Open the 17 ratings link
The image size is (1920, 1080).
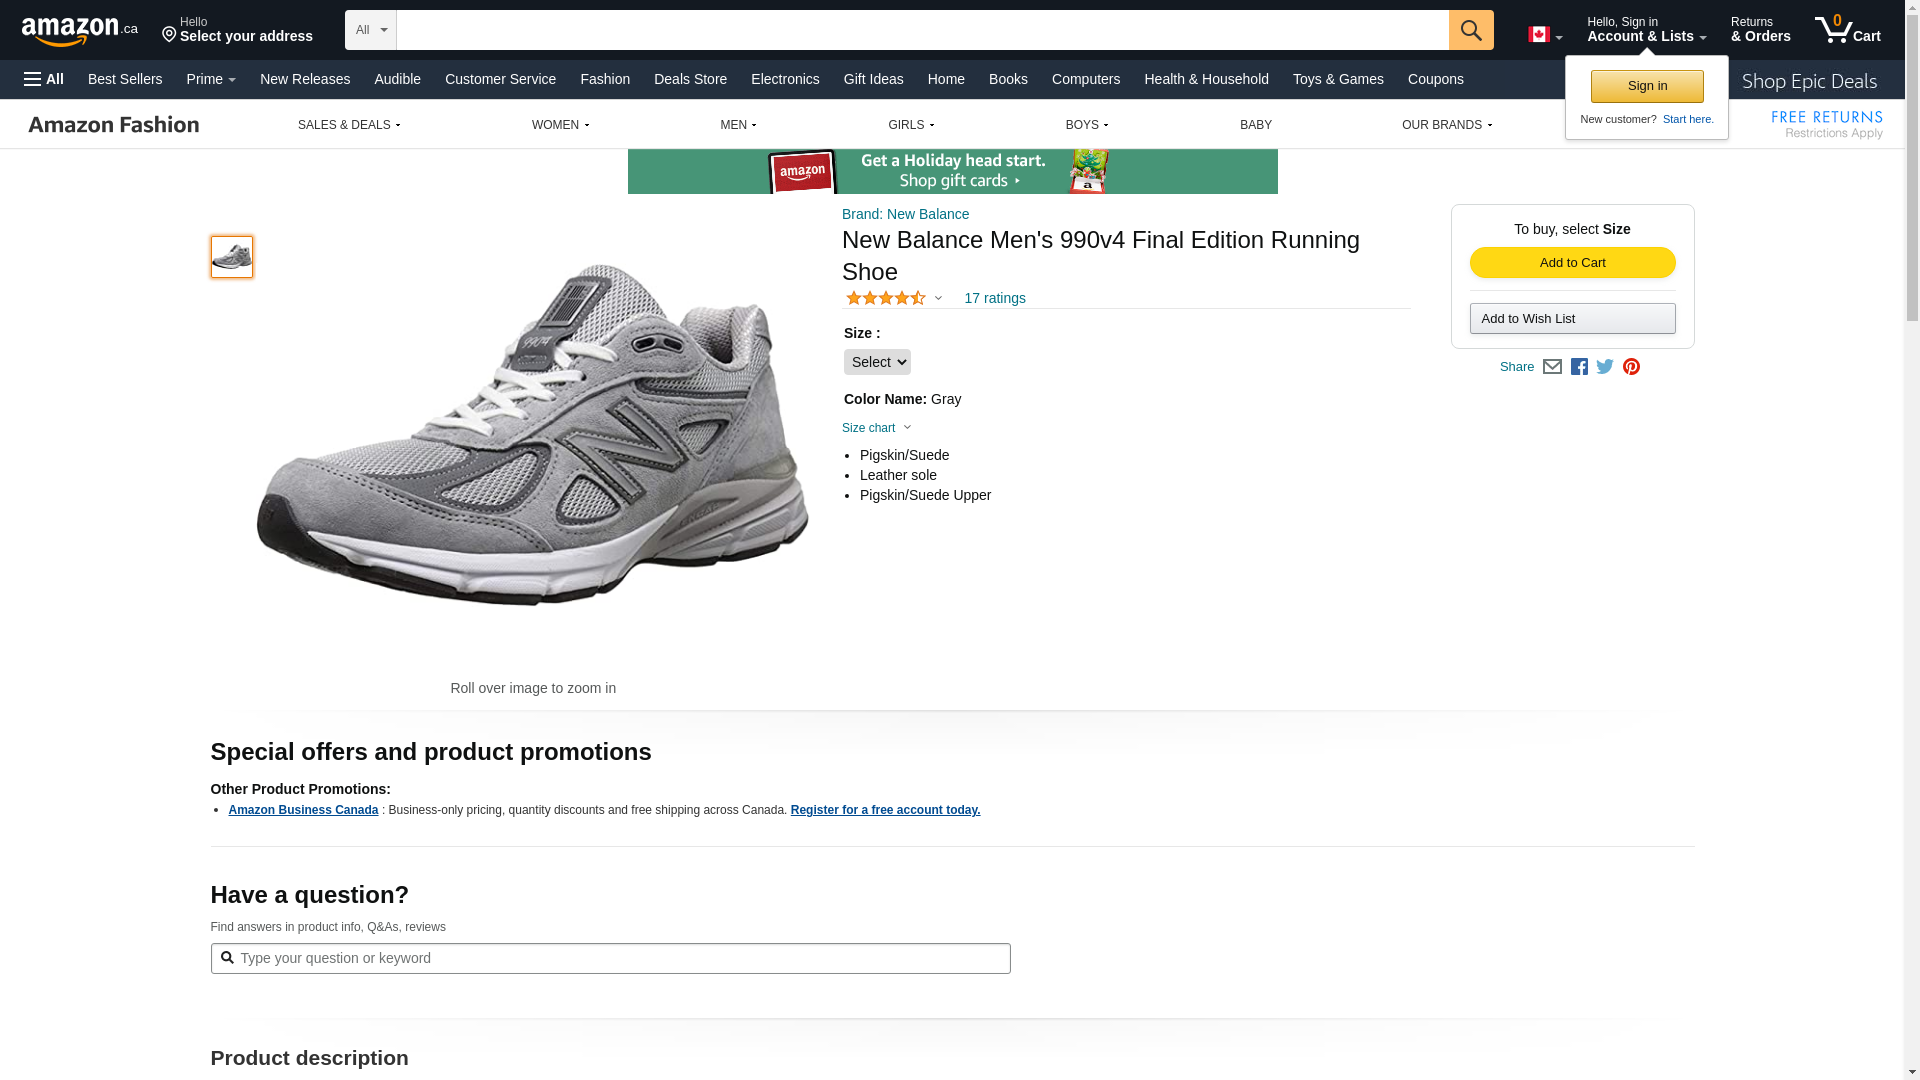994,298
